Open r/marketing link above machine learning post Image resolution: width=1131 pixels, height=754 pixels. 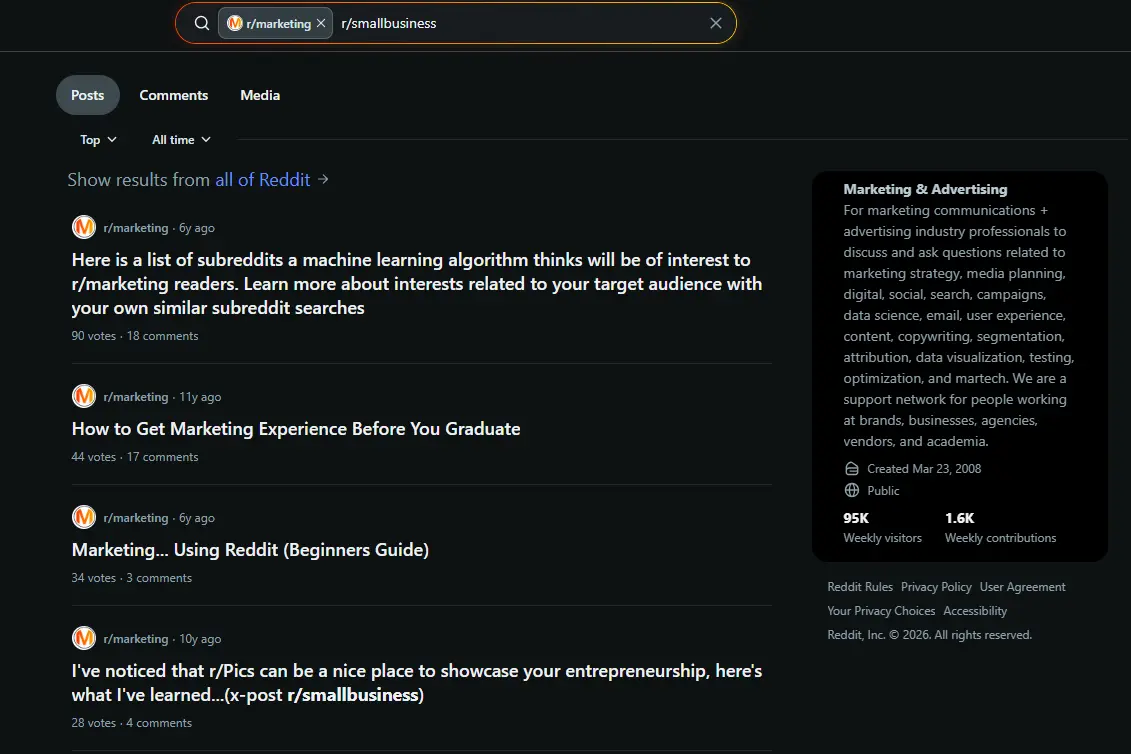point(136,228)
